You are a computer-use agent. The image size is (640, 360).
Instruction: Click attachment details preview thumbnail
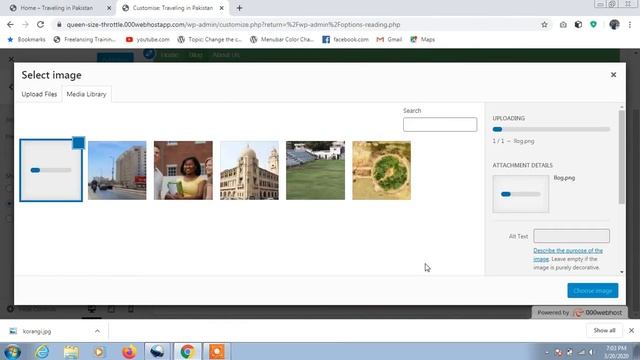[x=520, y=194]
